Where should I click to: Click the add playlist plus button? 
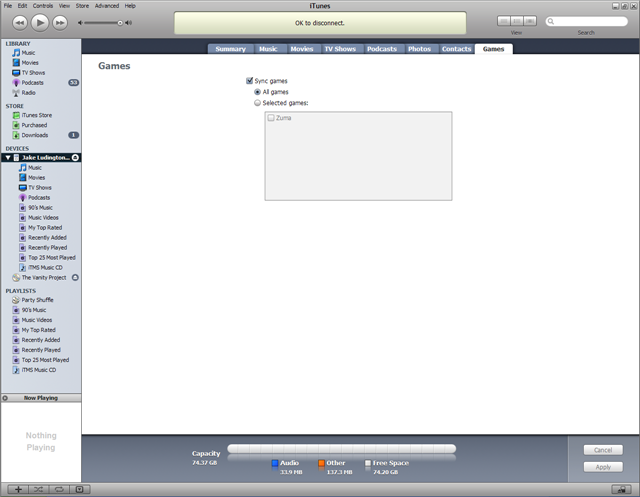pos(18,489)
